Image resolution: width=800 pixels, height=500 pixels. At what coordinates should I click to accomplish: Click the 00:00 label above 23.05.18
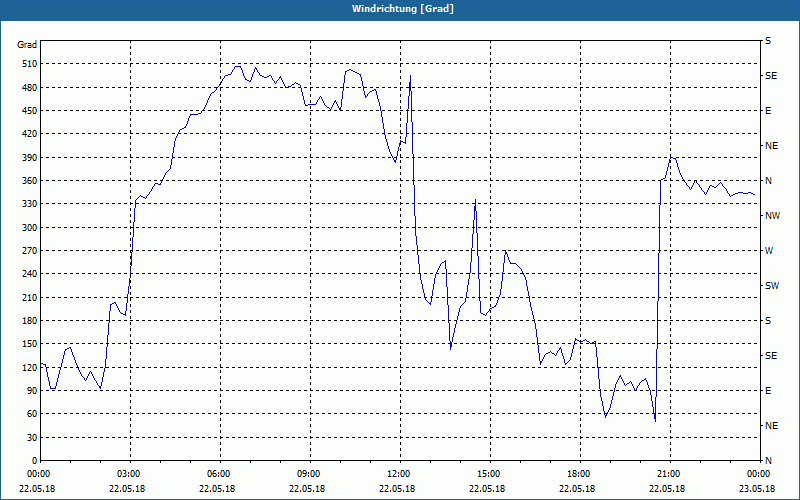(x=759, y=474)
